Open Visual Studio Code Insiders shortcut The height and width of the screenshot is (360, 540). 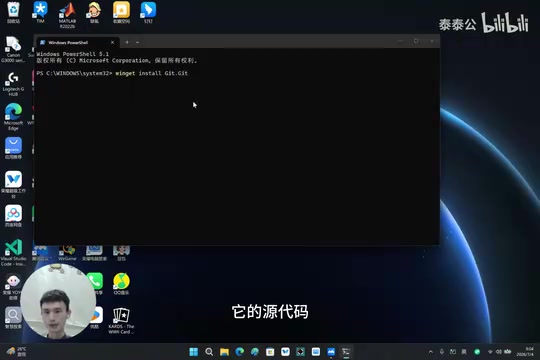pos(13,252)
